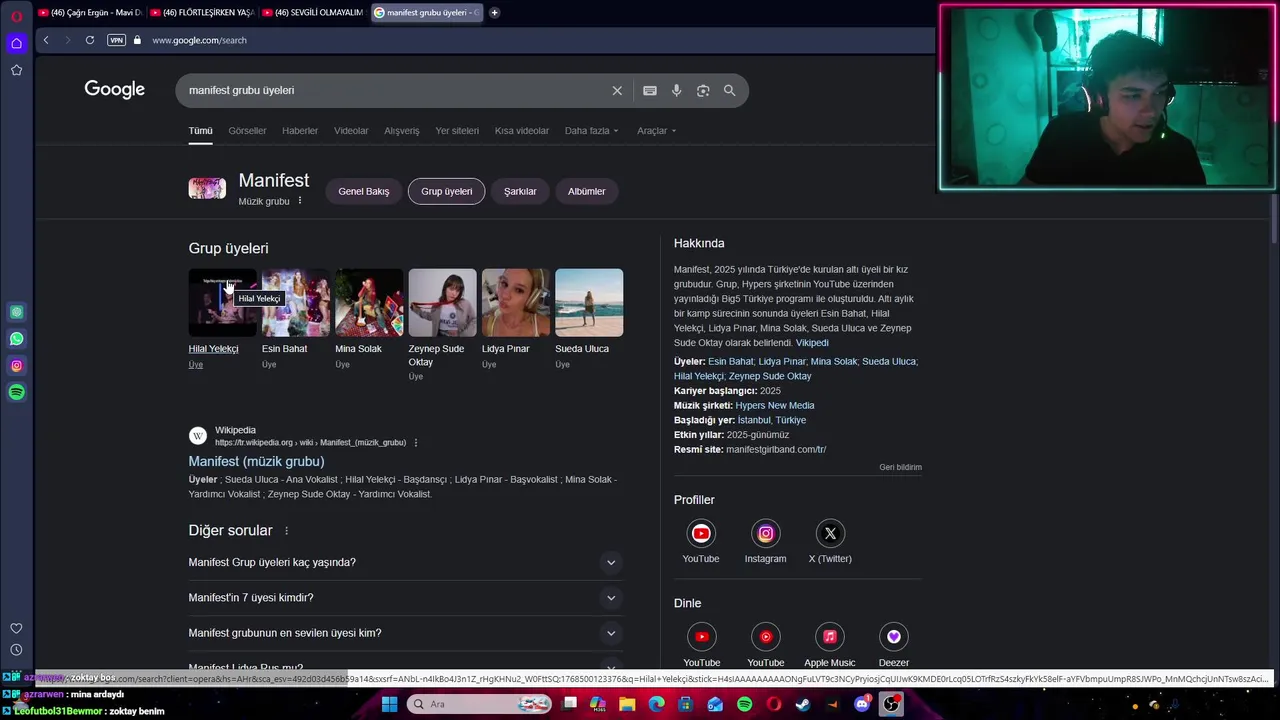
Task: Switch to the Görseller tab
Action: 247,131
